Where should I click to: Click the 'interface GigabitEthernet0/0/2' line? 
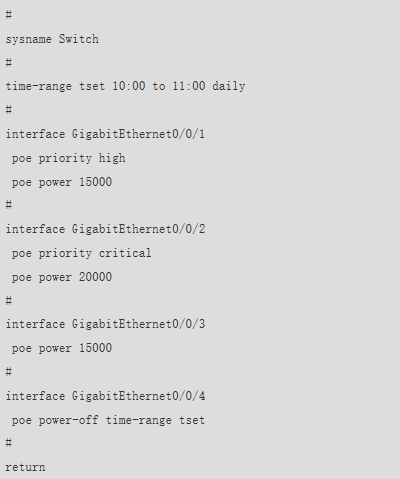pyautogui.click(x=105, y=229)
